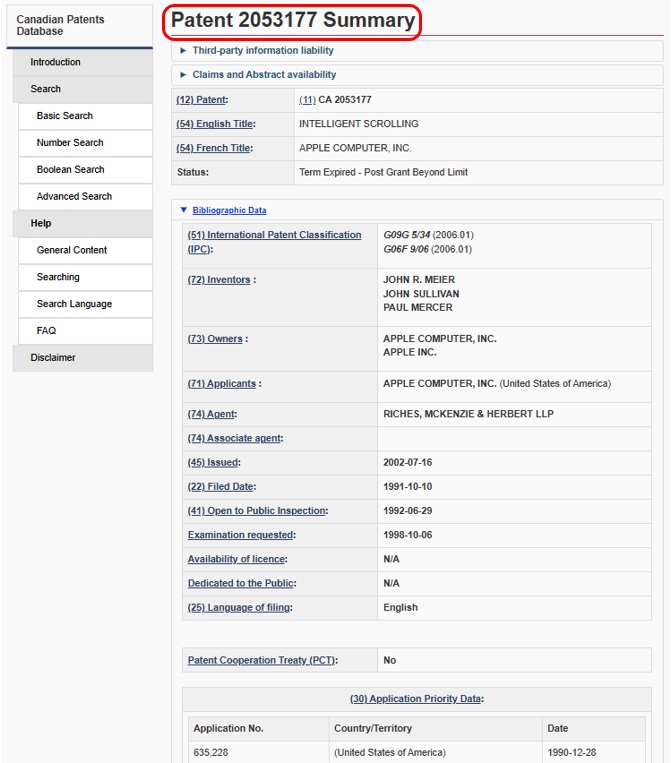Open Boolean Search in sidebar
The width and height of the screenshot is (671, 763).
pos(70,170)
